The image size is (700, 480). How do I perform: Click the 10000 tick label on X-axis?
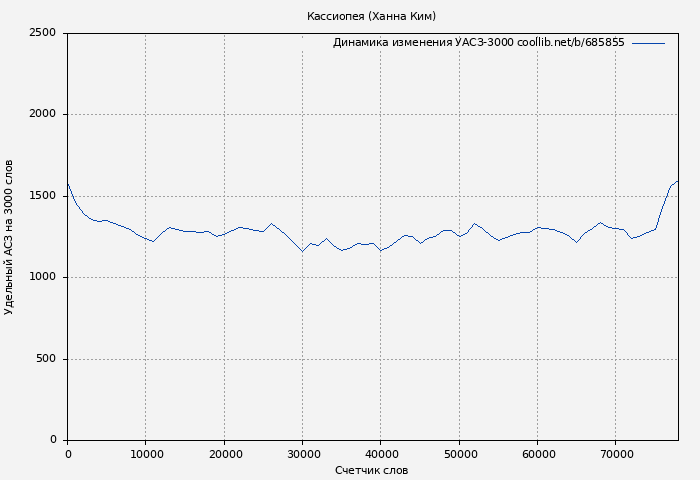146,455
